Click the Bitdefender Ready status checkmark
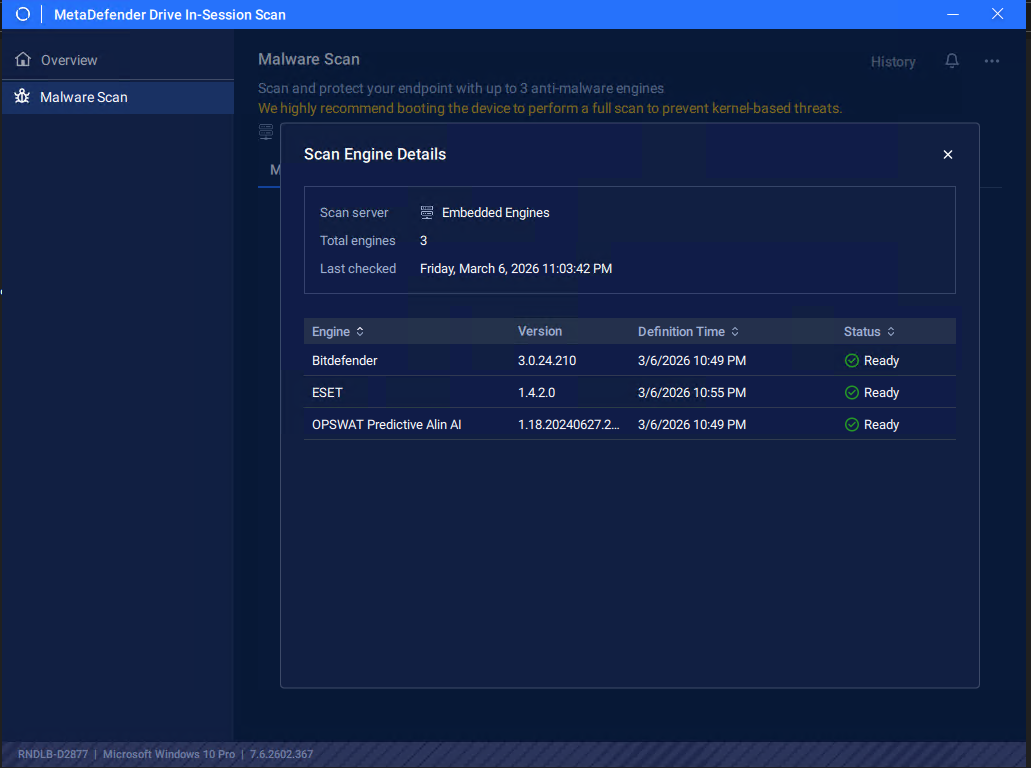The image size is (1031, 768). (852, 360)
